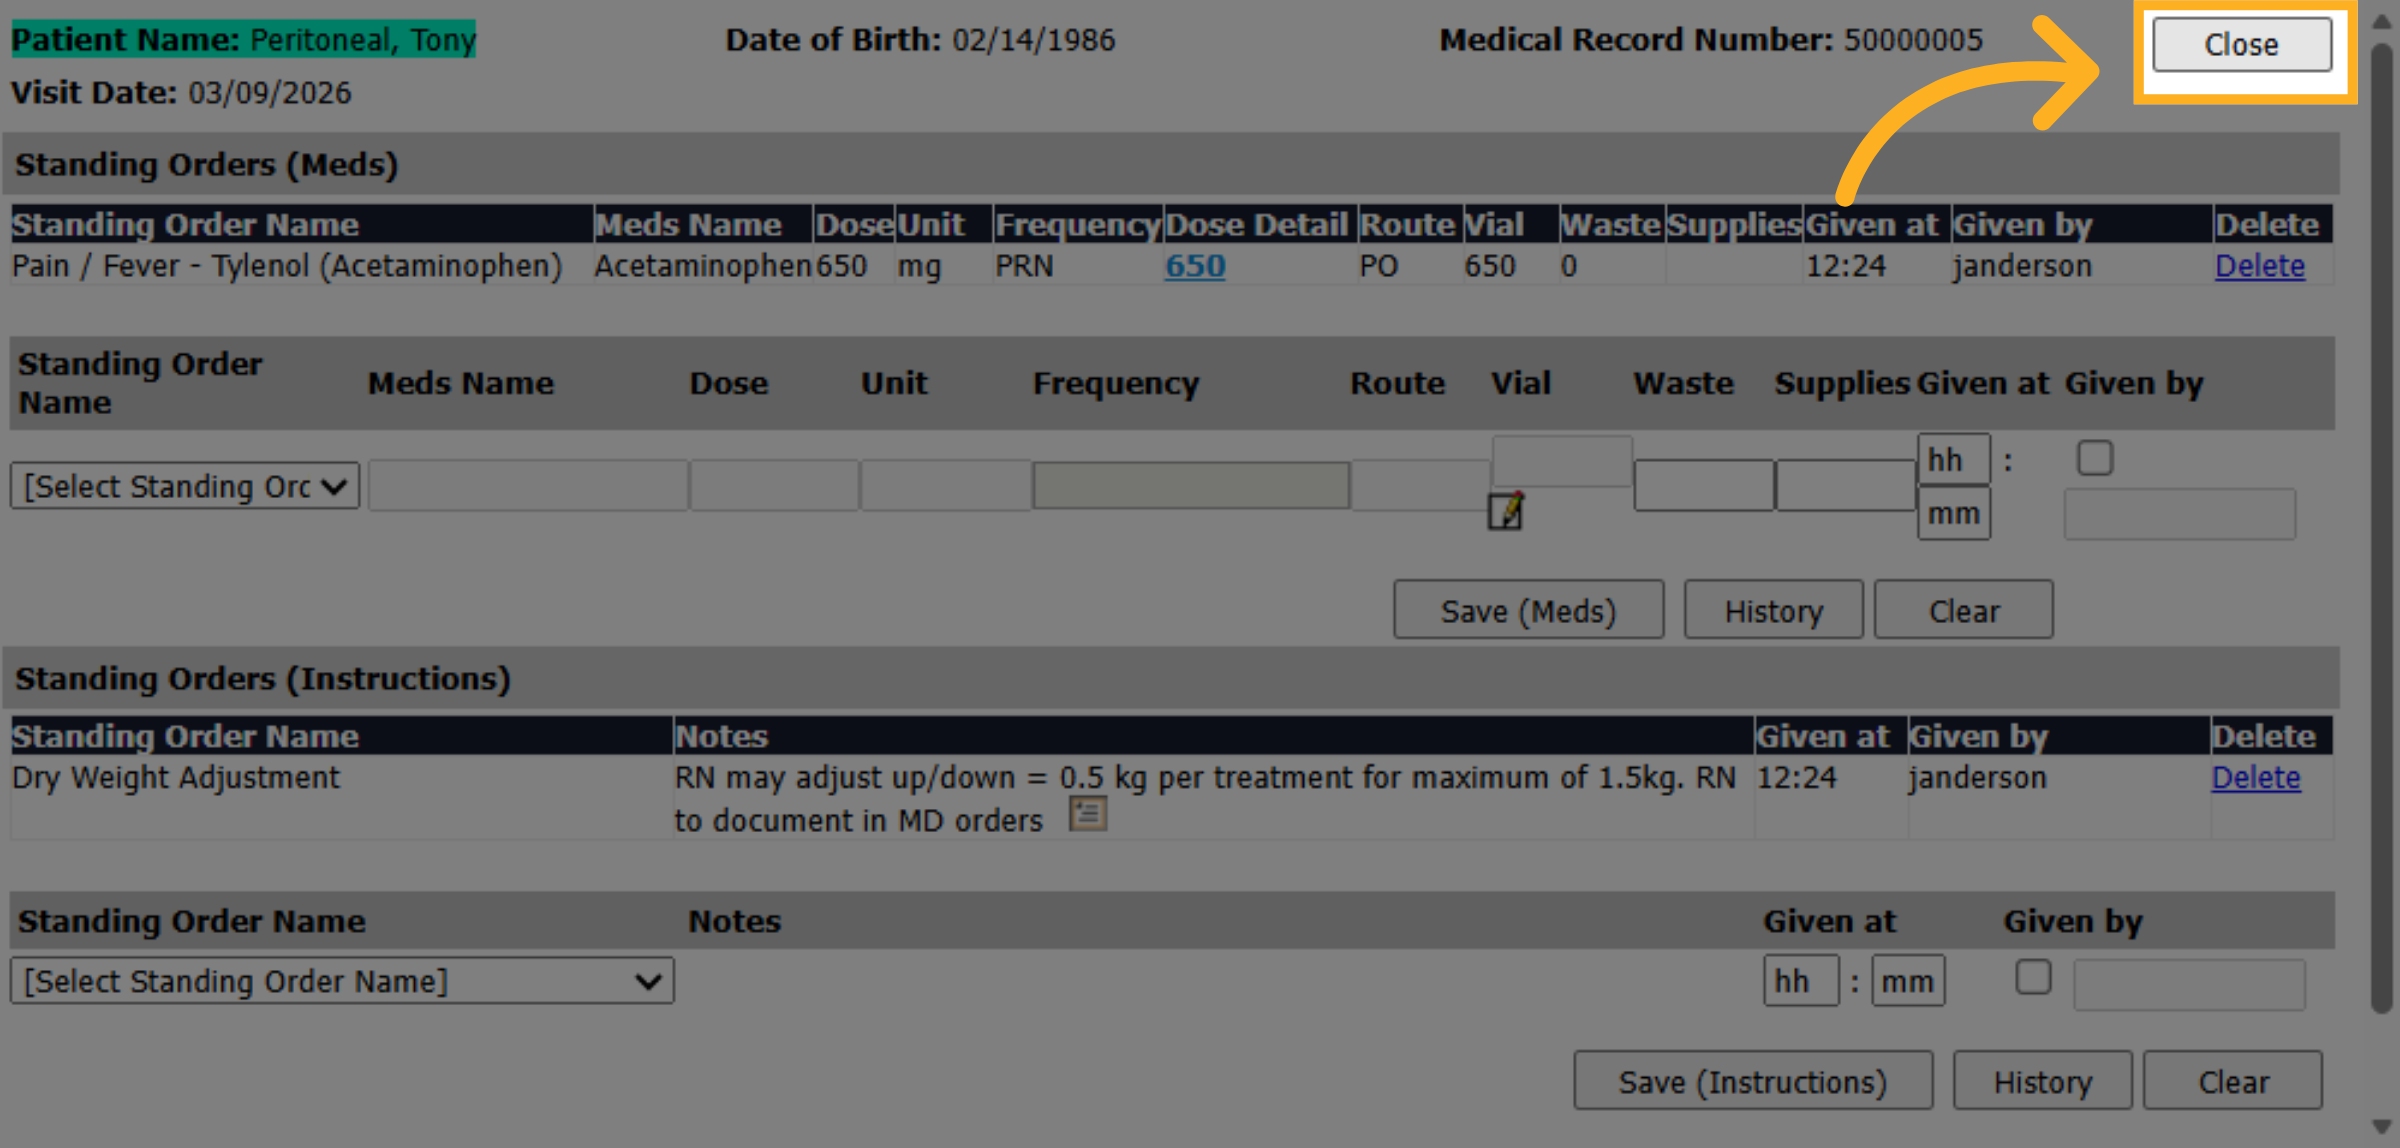Clear the standing order instructions form
The image size is (2400, 1148).
2233,1081
